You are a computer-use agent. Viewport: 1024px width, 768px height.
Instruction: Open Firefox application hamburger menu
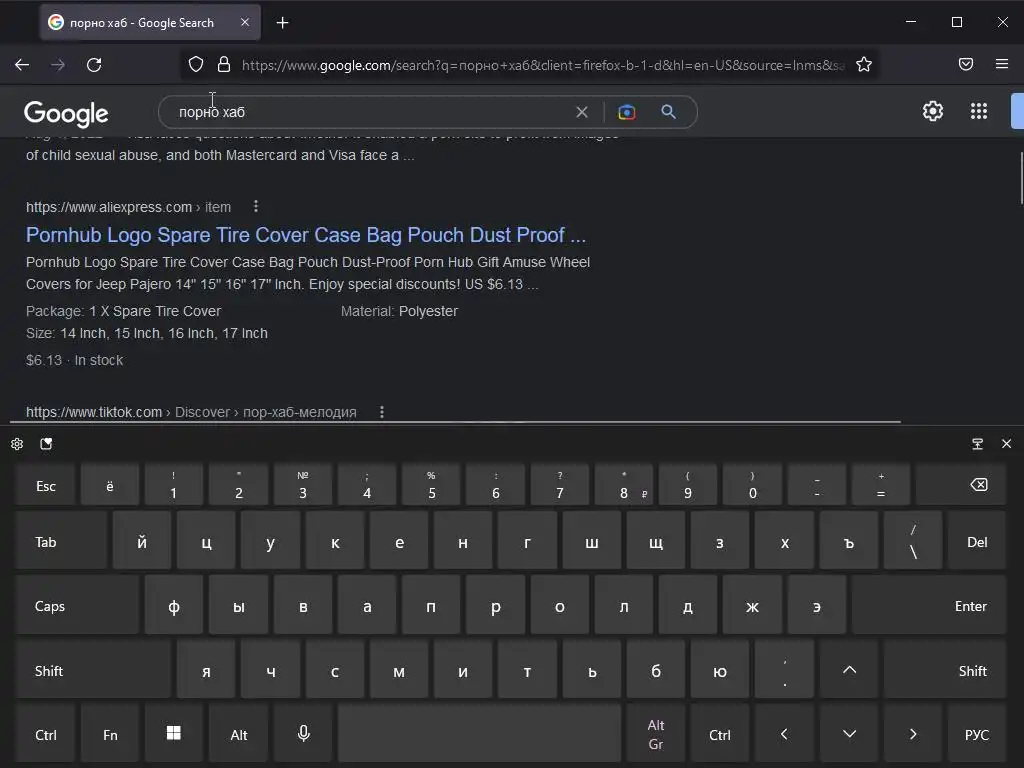click(1002, 64)
